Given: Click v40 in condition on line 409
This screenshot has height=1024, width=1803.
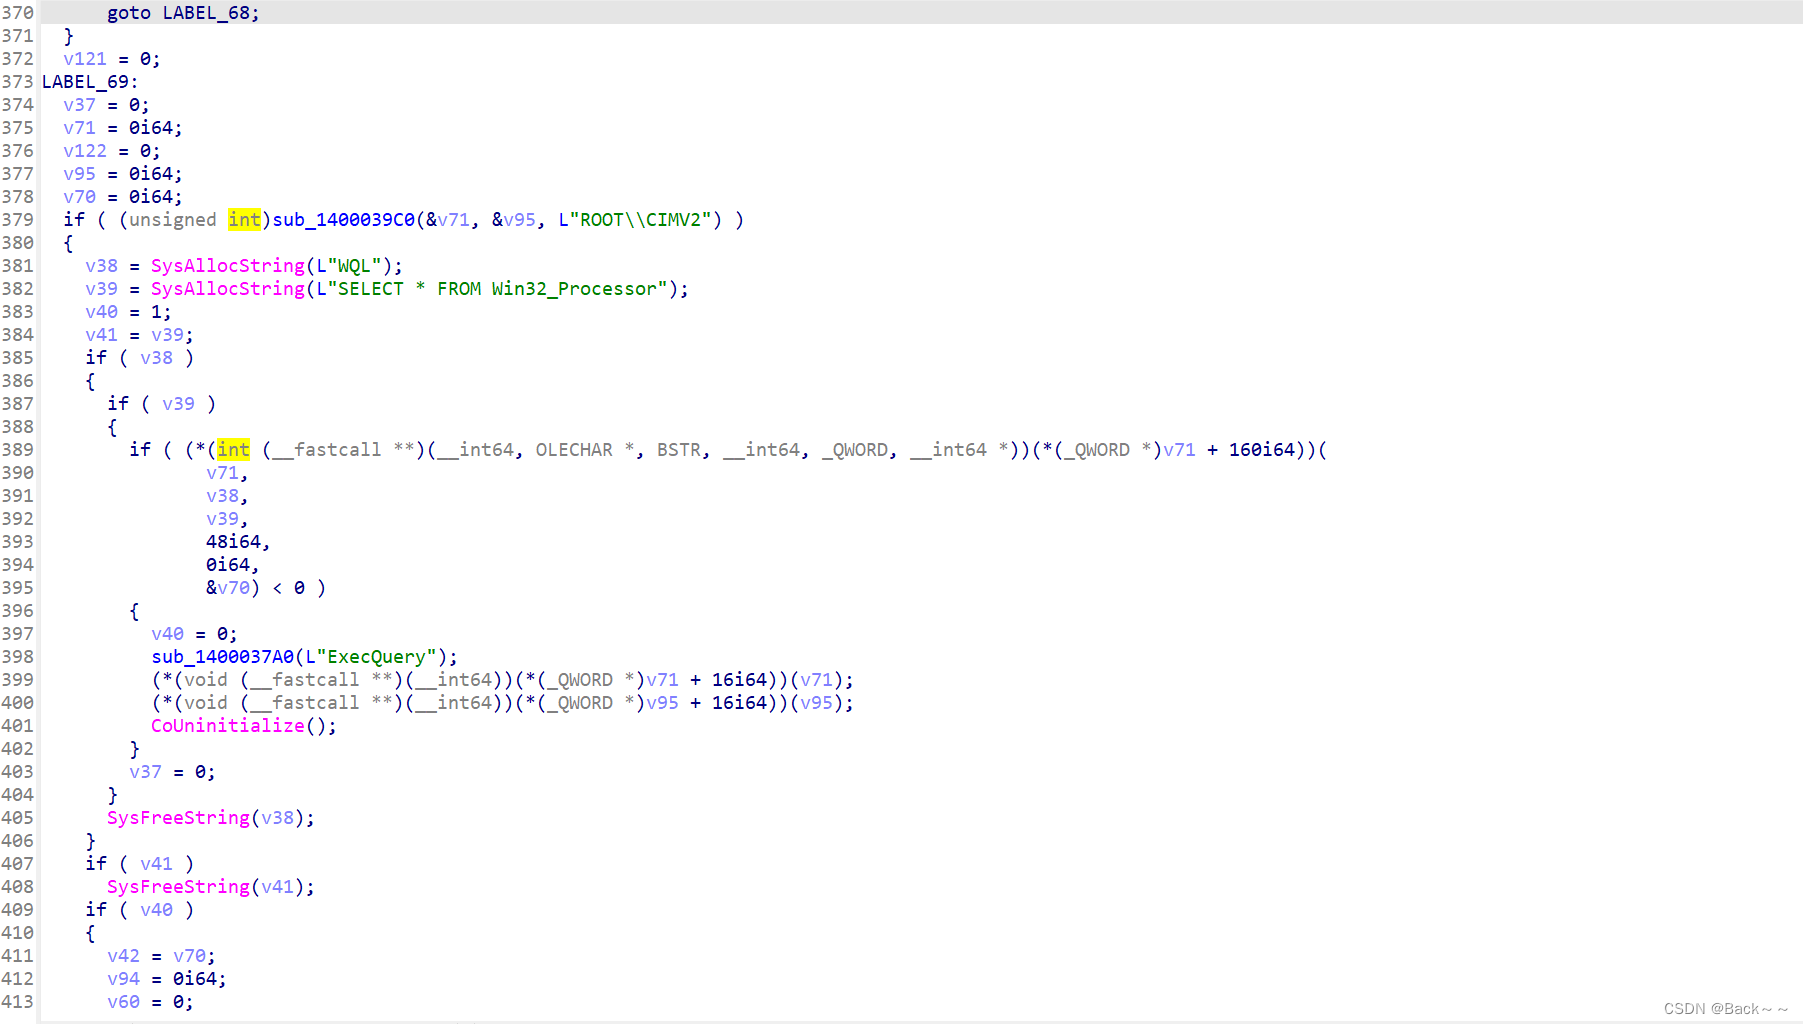Looking at the screenshot, I should [157, 910].
